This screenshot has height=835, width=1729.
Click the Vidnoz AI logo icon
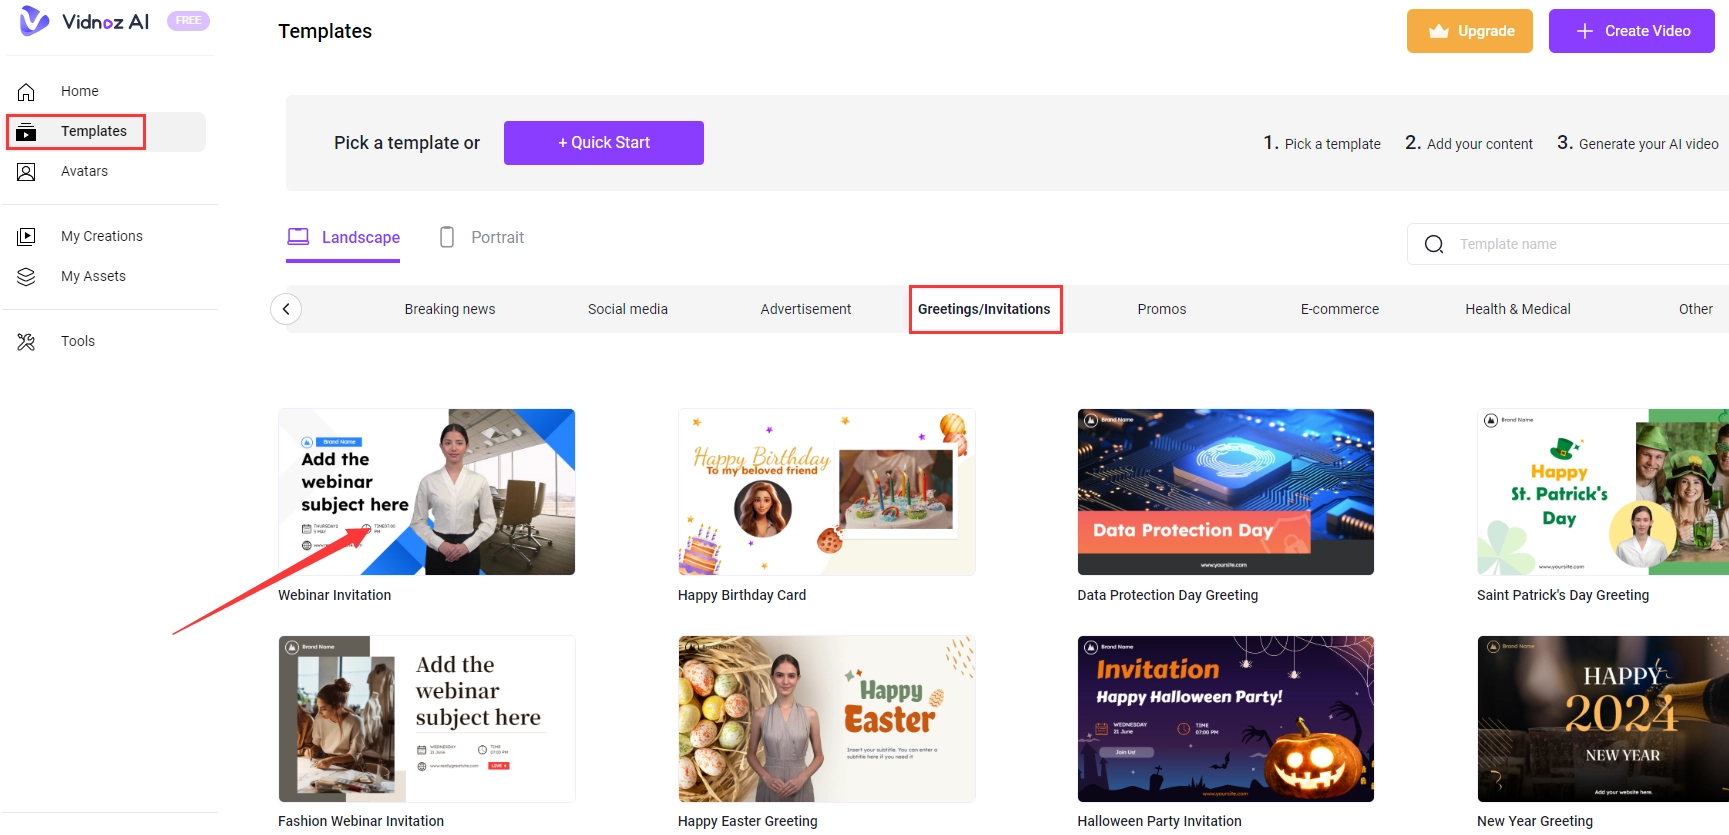[x=34, y=21]
